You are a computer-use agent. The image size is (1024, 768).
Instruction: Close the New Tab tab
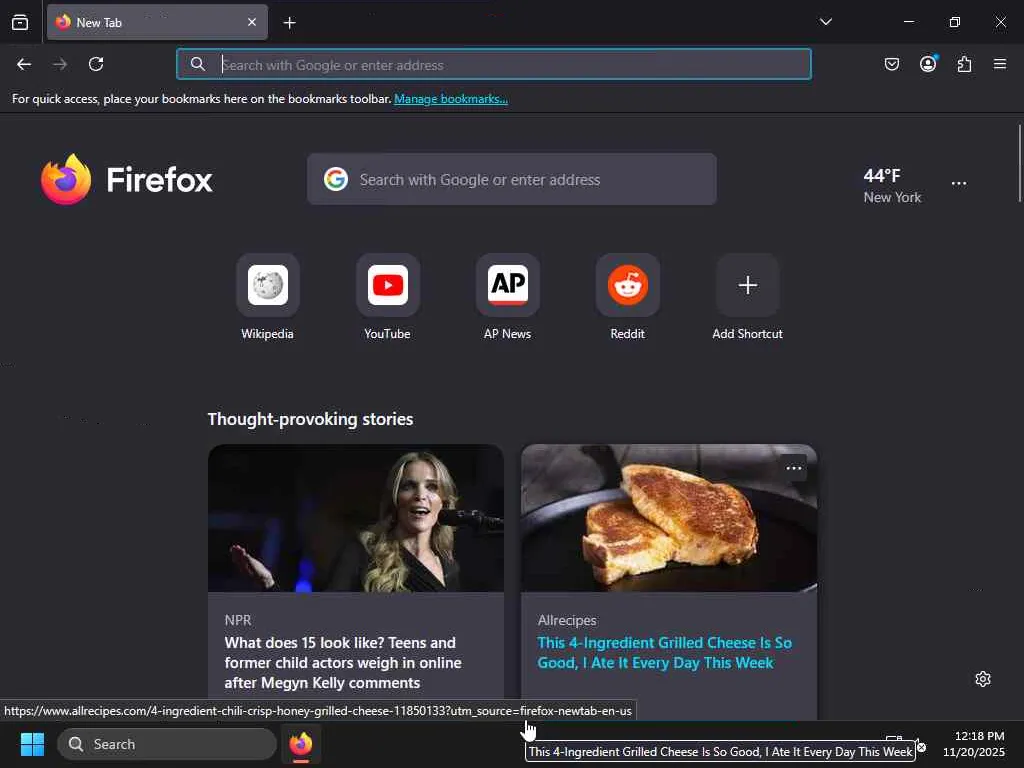pyautogui.click(x=252, y=22)
